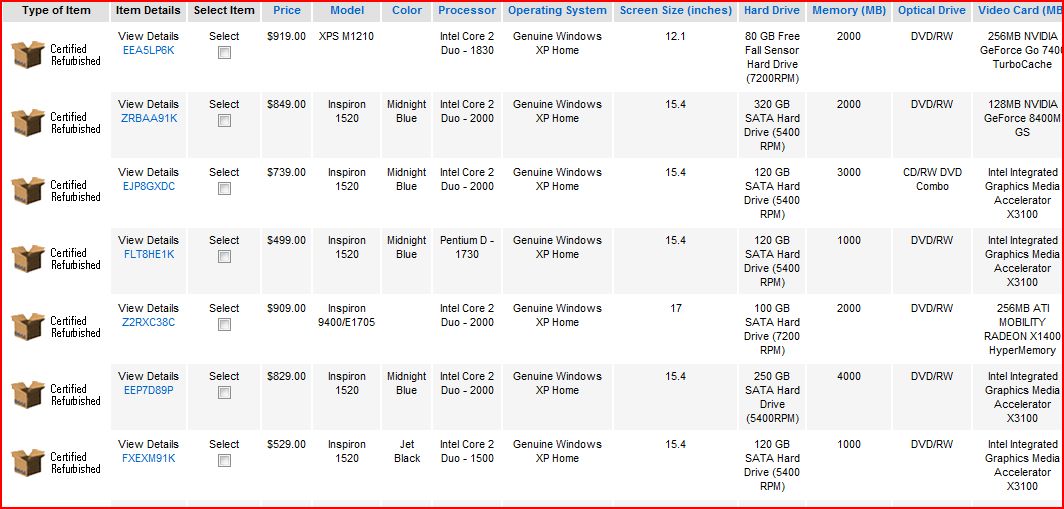Click the box icon in row EEA5LP6K
Image resolution: width=1064 pixels, height=509 pixels.
[28, 54]
